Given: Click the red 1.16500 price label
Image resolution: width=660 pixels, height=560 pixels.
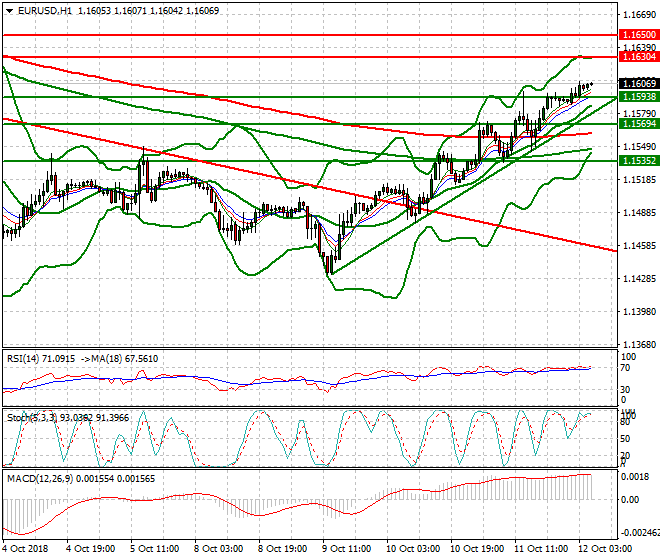Looking at the screenshot, I should click(639, 35).
